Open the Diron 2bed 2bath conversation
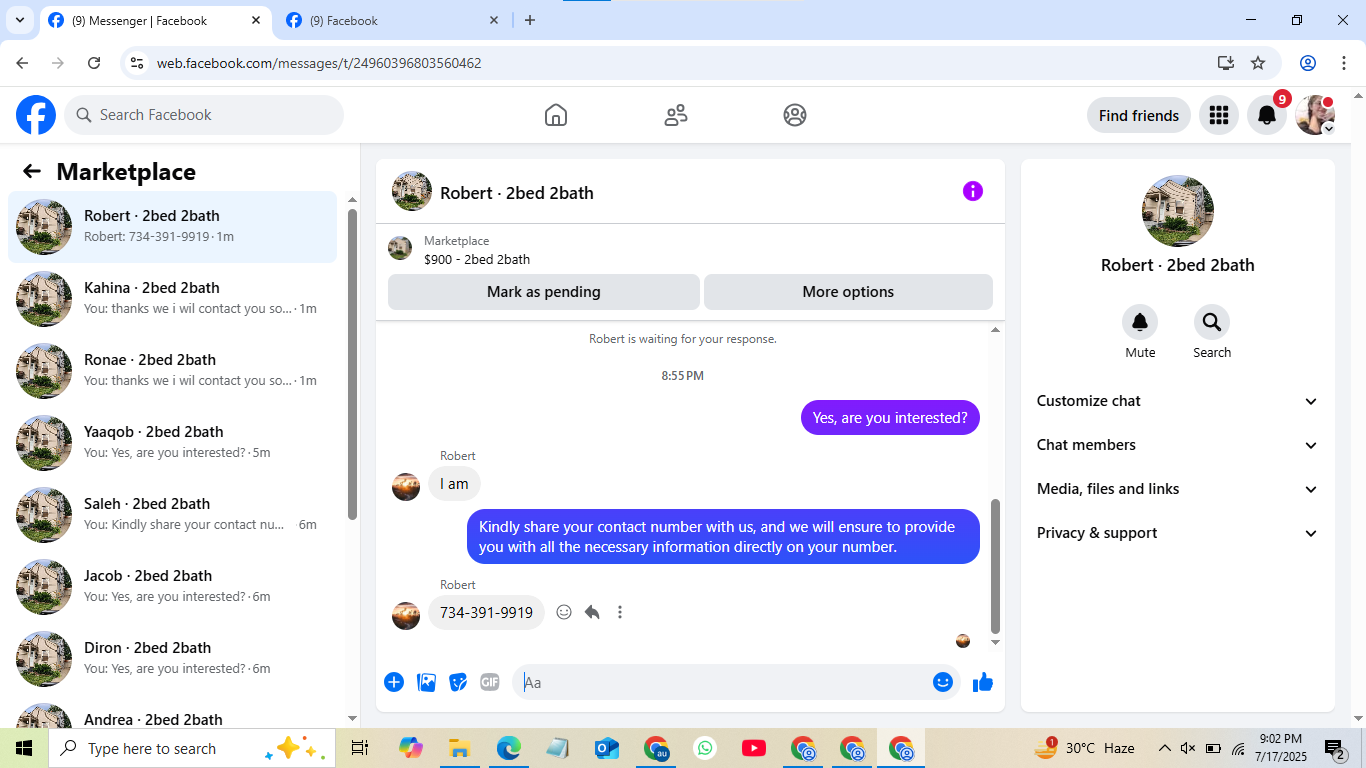 pos(173,659)
